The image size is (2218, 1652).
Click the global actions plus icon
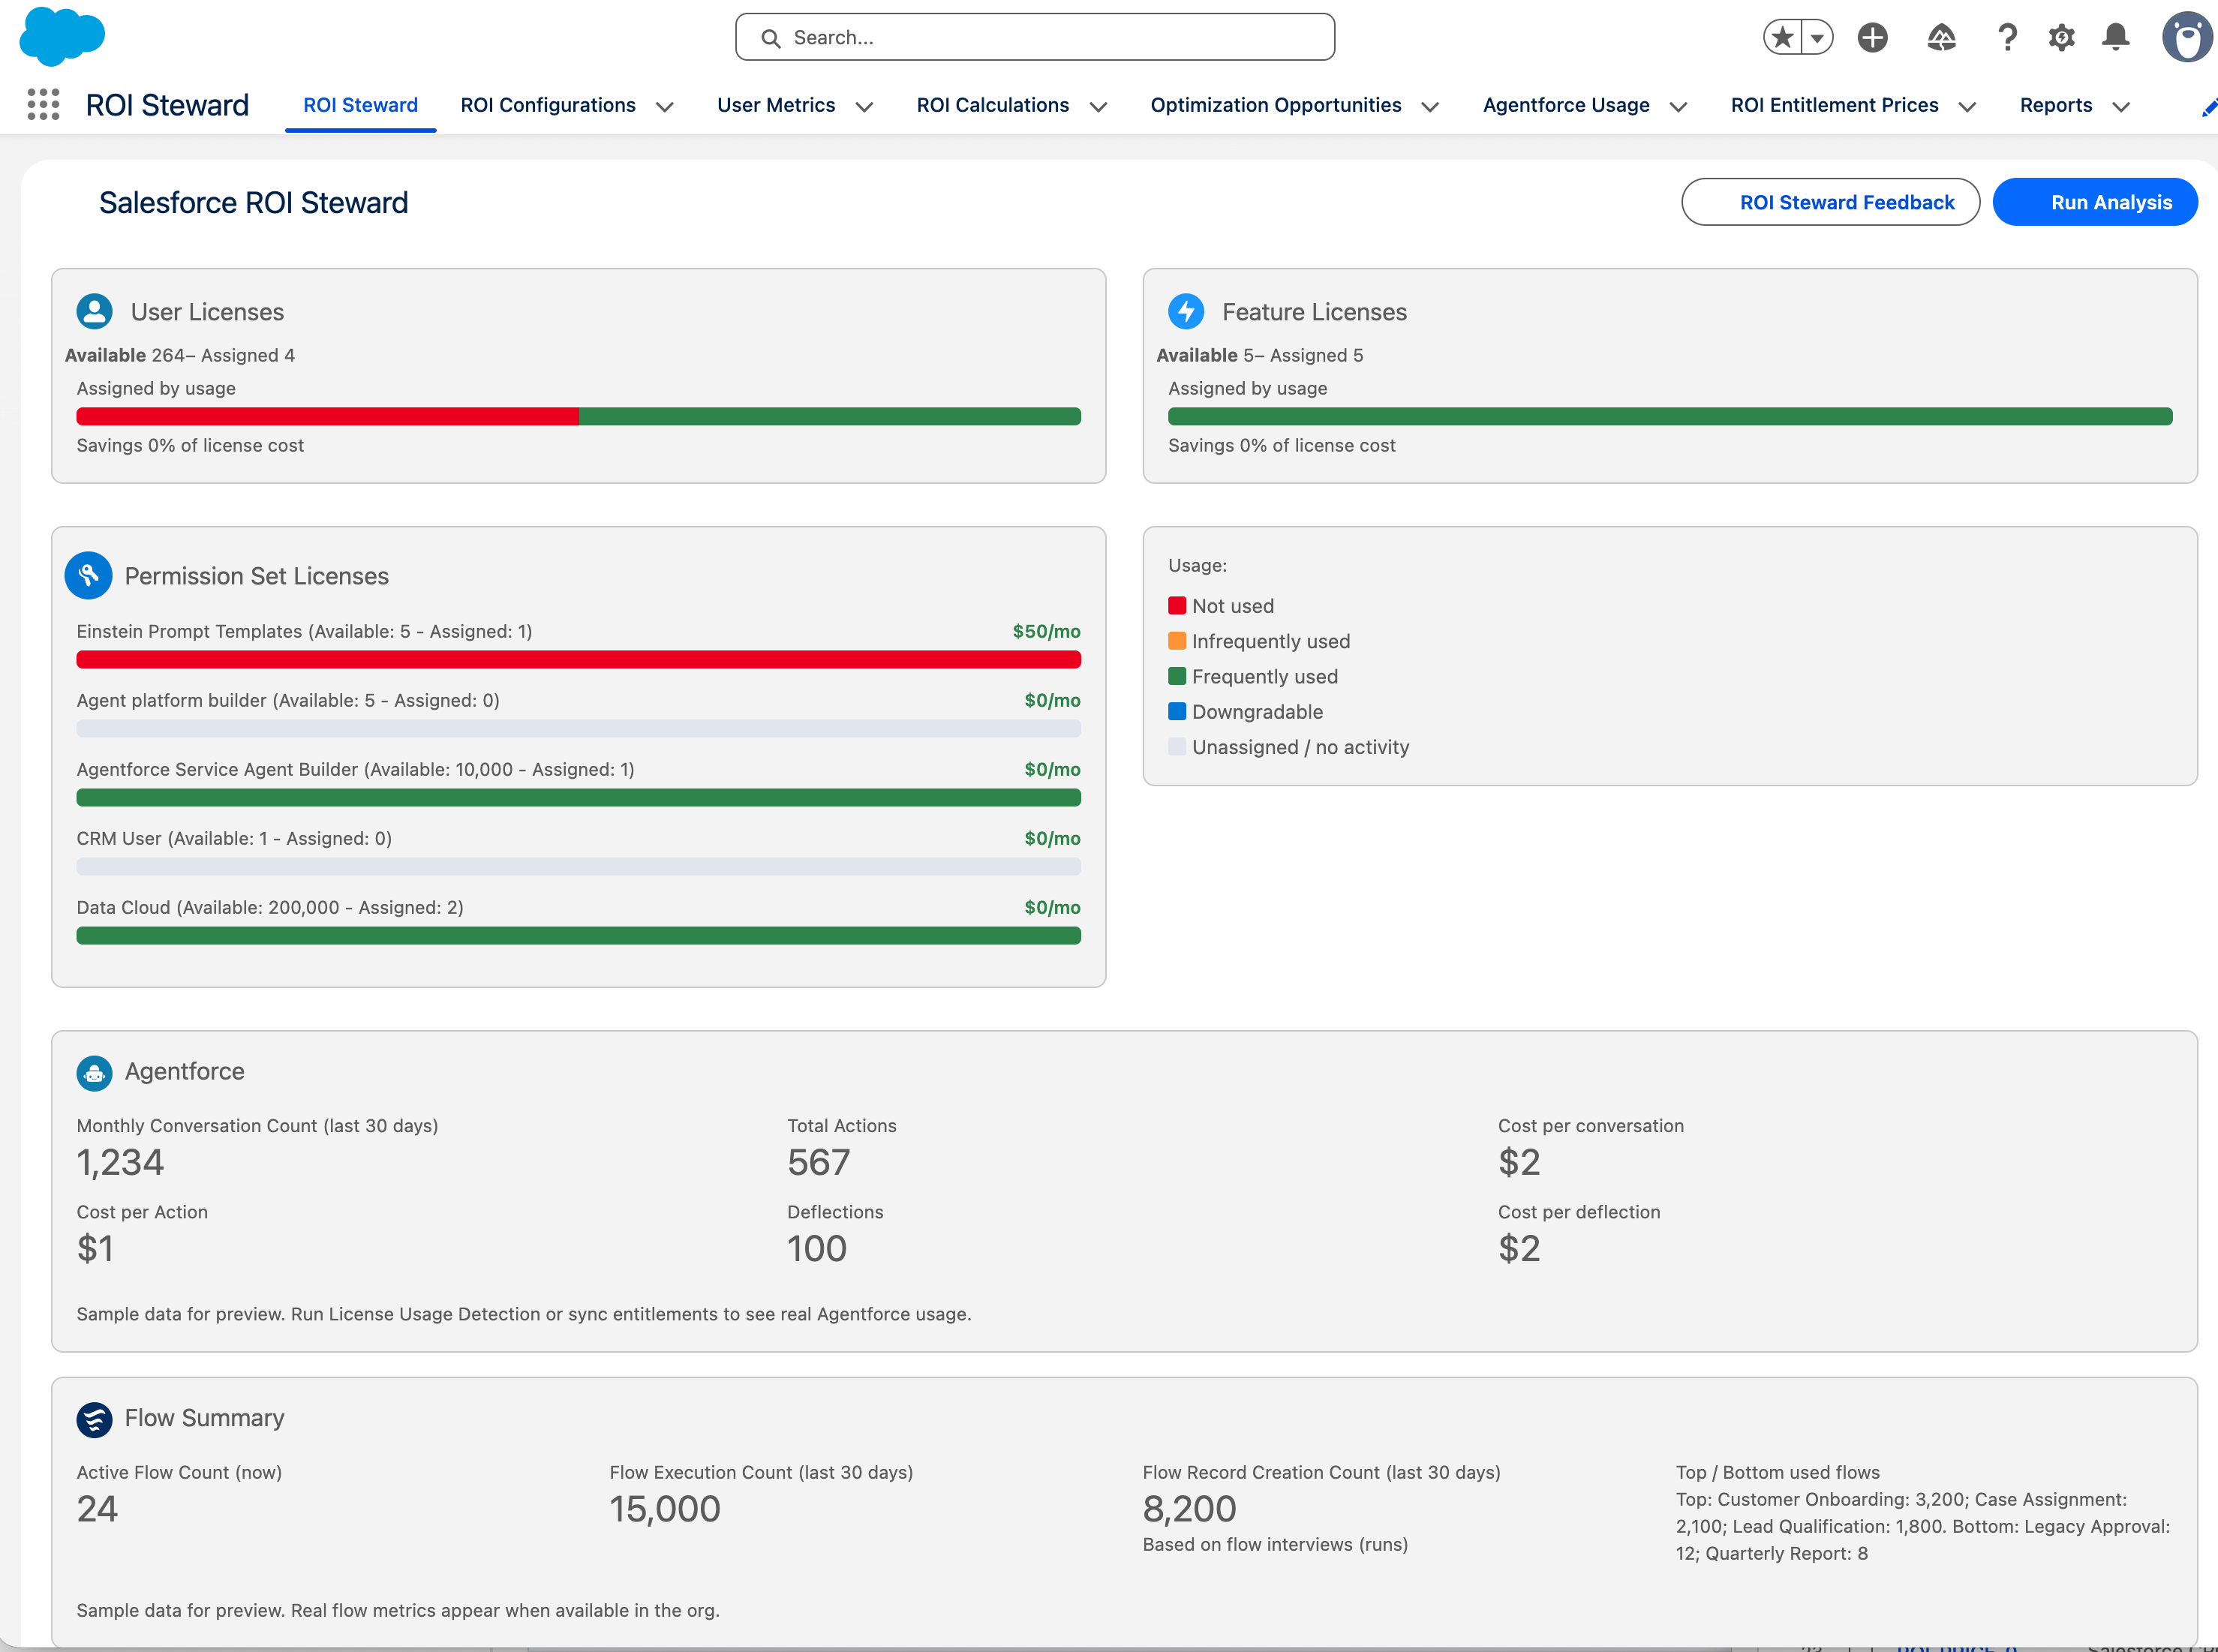1873,37
